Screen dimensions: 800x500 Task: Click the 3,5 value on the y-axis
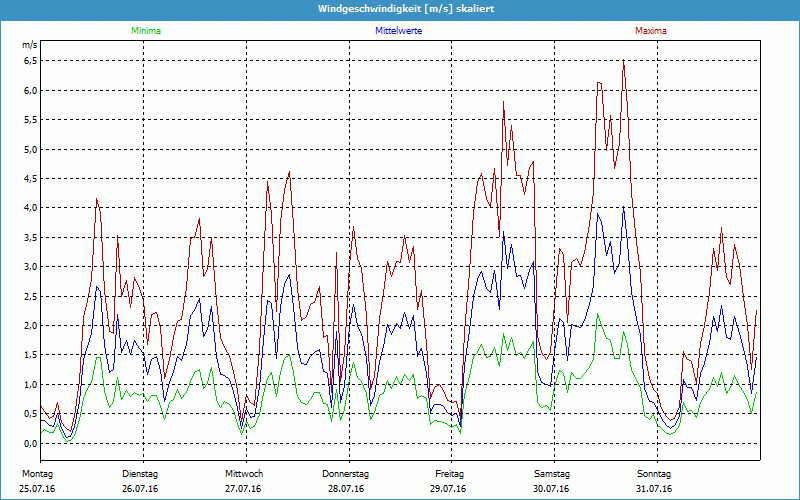[x=31, y=237]
